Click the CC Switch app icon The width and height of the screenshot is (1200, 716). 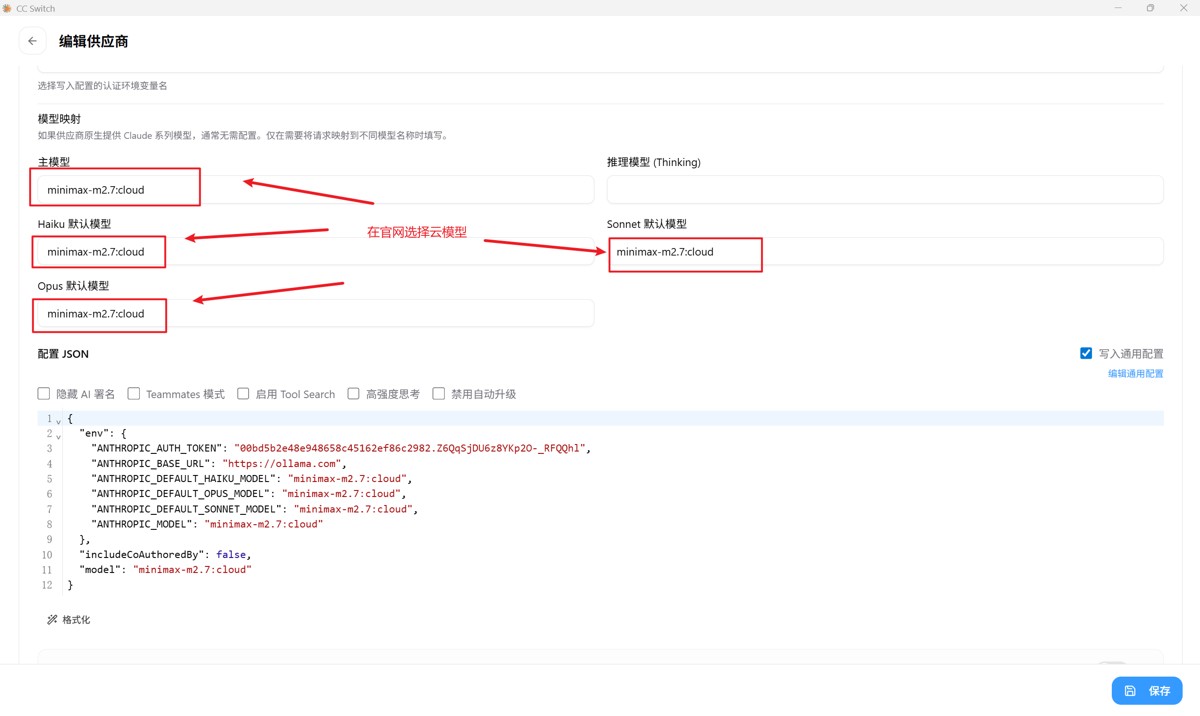point(7,8)
